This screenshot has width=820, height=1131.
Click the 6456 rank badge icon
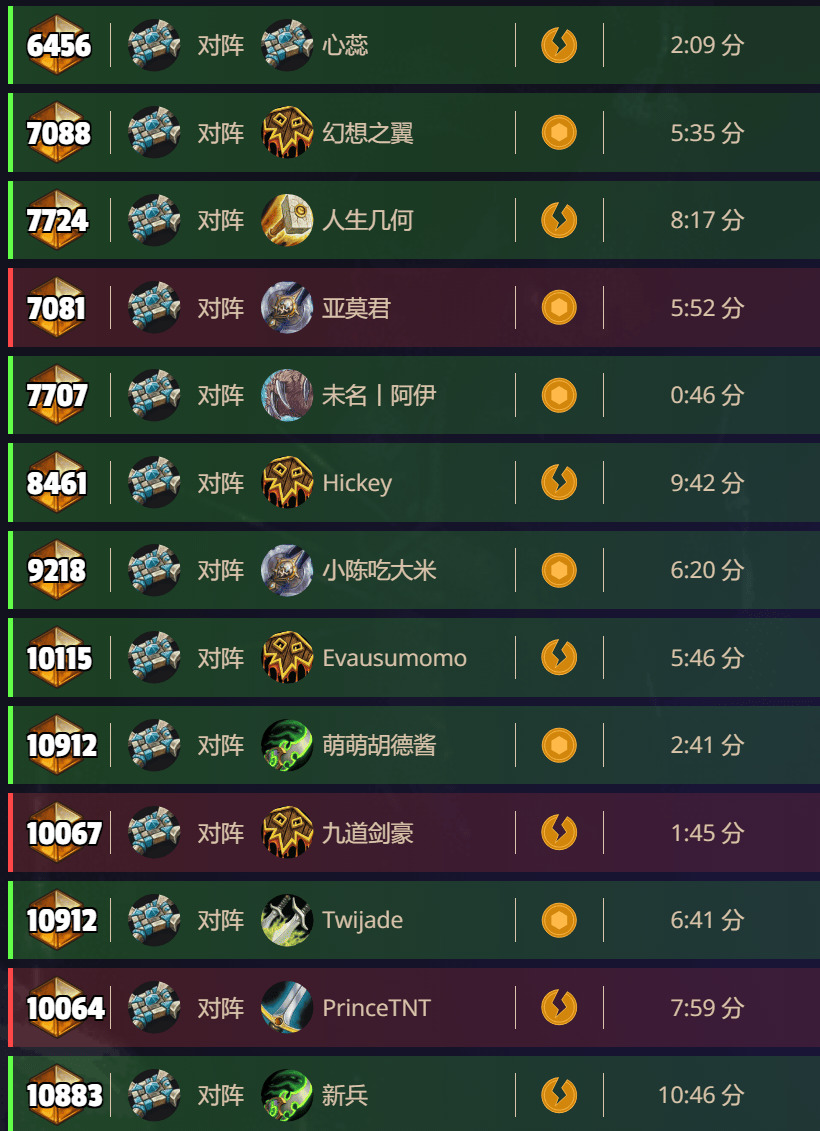pyautogui.click(x=59, y=45)
